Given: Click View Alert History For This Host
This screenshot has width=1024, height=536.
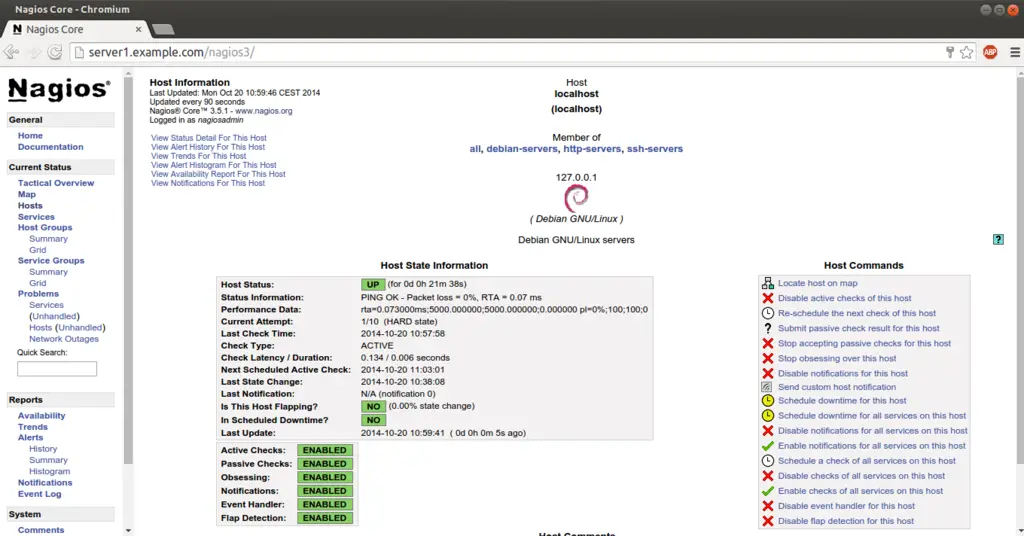Looking at the screenshot, I should coord(208,148).
